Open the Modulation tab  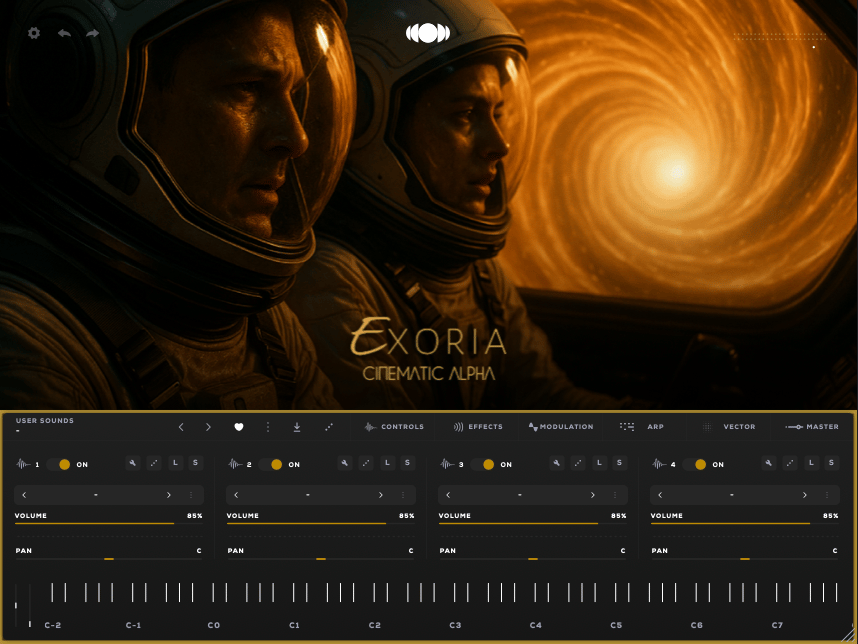(561, 427)
